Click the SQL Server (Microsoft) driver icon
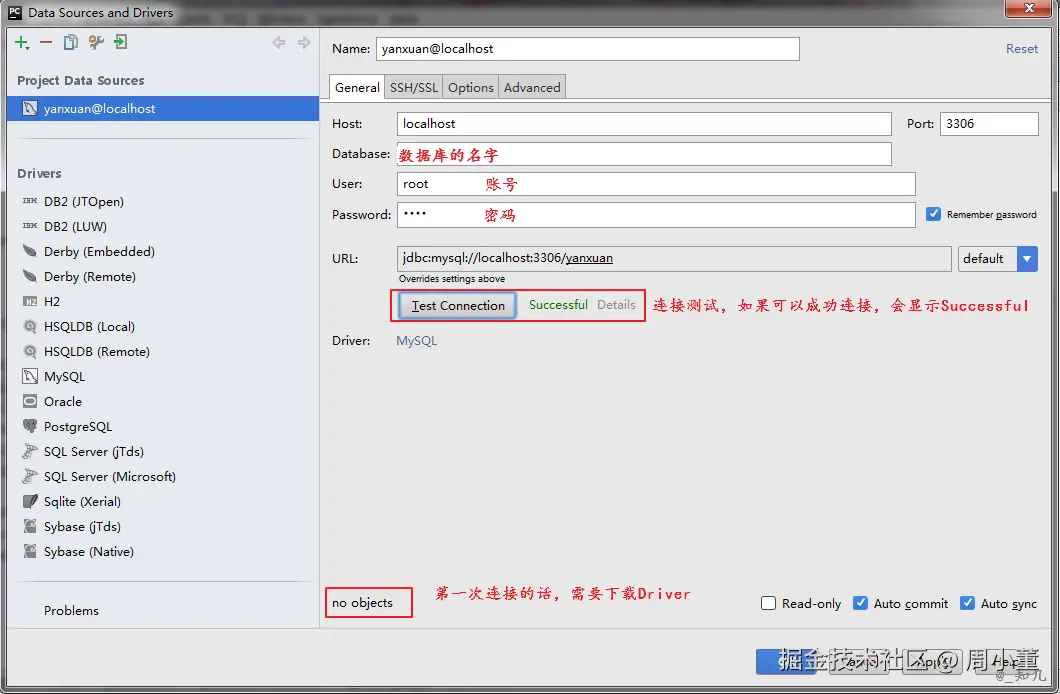The width and height of the screenshot is (1060, 694). pos(30,476)
